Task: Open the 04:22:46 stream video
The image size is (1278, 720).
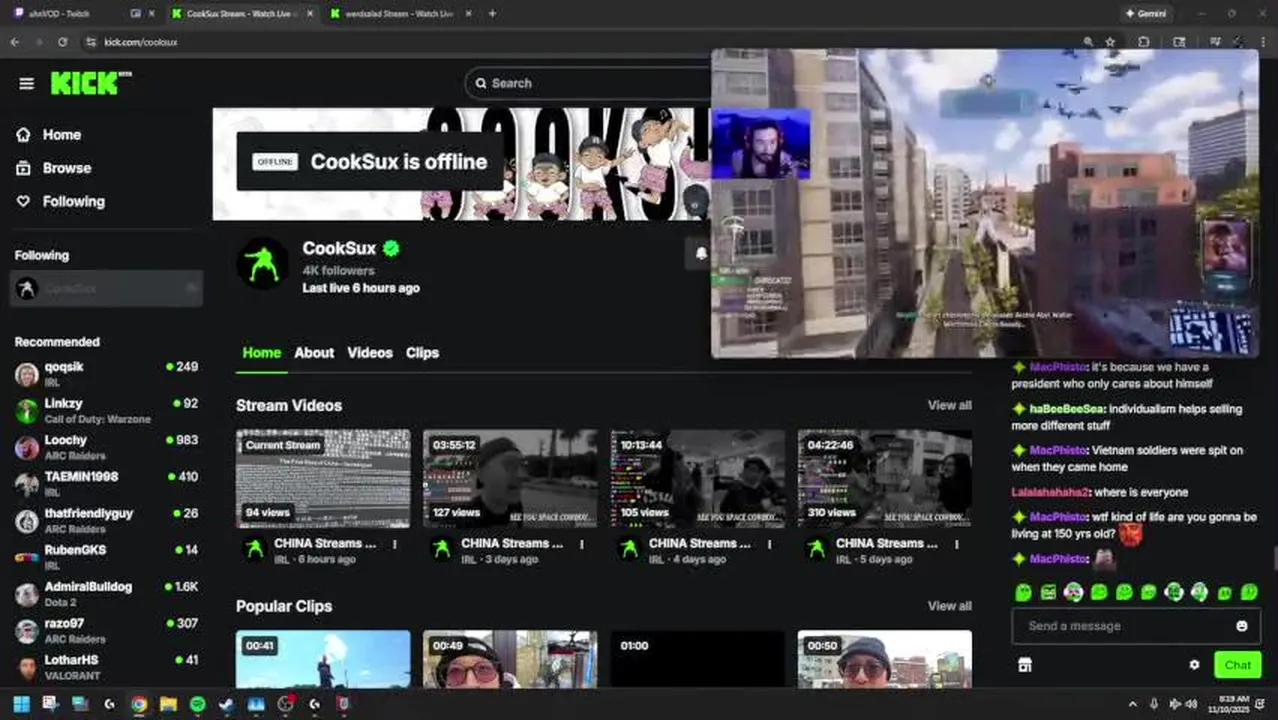Action: pos(885,478)
